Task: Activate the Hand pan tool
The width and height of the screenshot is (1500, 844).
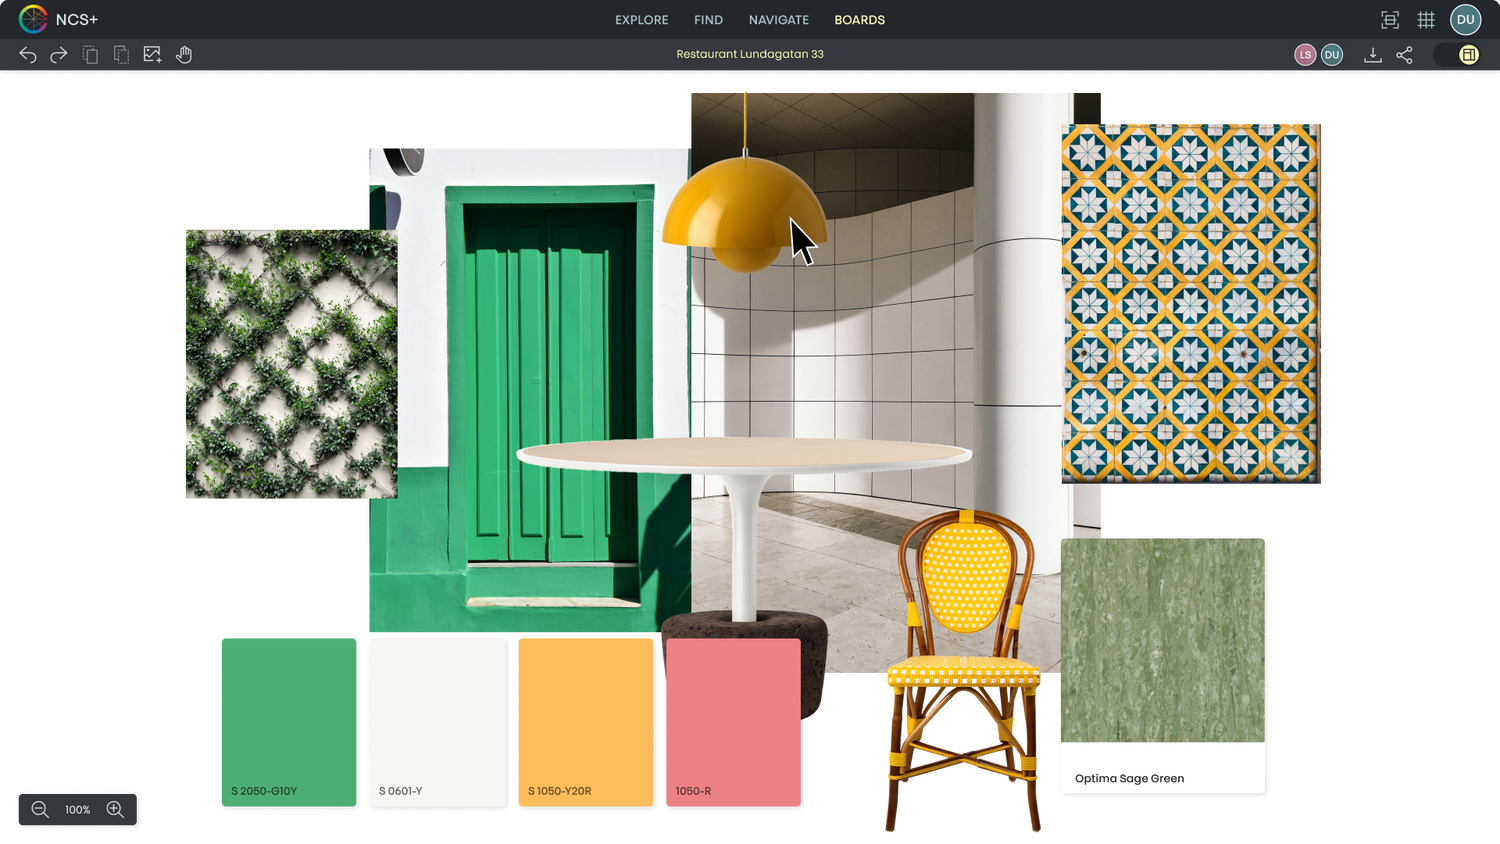Action: point(184,54)
